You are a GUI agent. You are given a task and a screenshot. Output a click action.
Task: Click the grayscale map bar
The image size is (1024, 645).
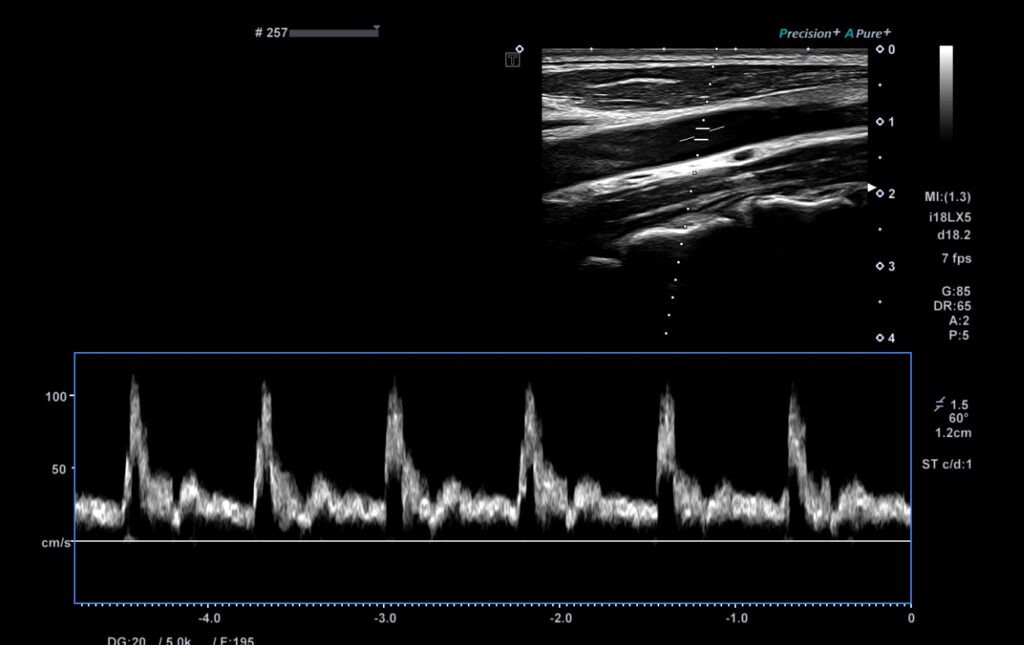pos(946,90)
